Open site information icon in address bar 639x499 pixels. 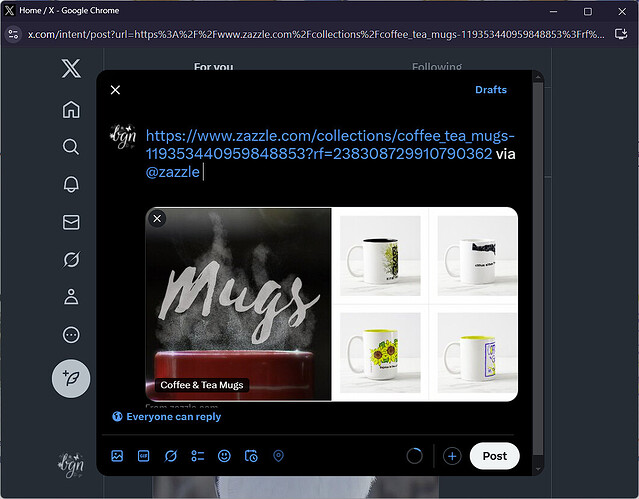13,34
